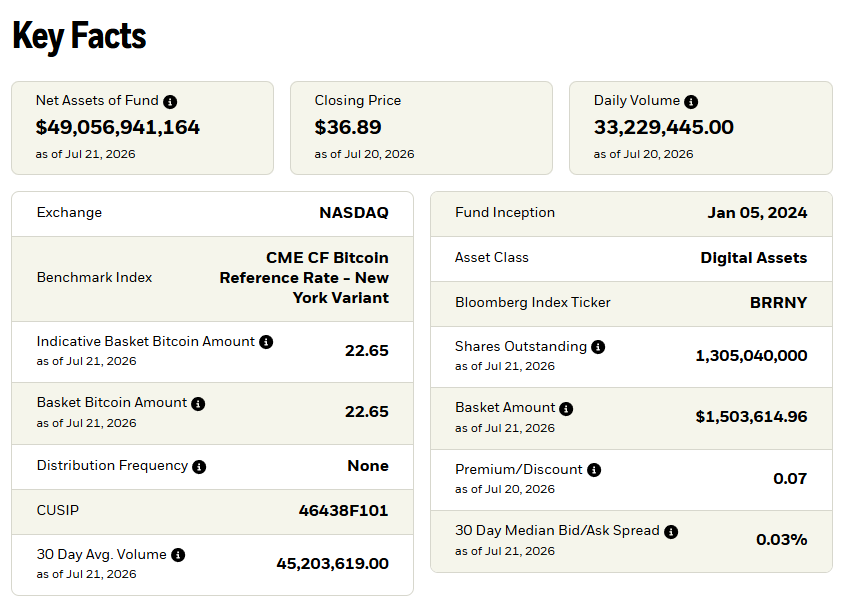843x602 pixels.
Task: Click the Key Facts heading
Action: (79, 37)
